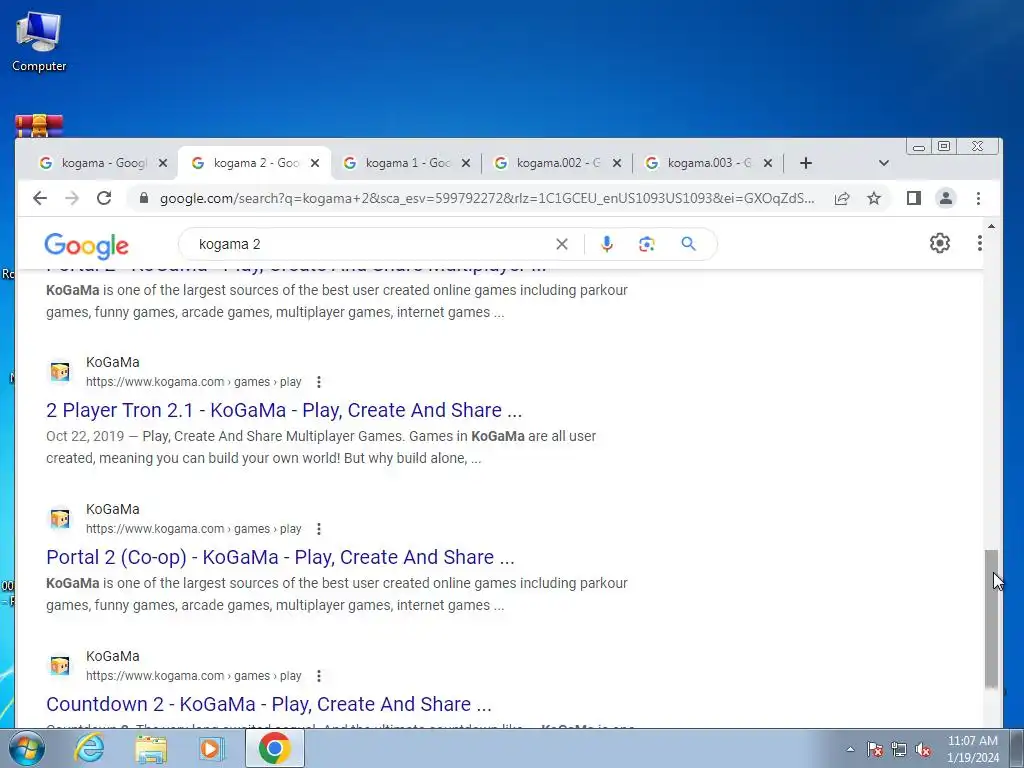
Task: Close the 'kogama - Google' tab
Action: pos(163,163)
